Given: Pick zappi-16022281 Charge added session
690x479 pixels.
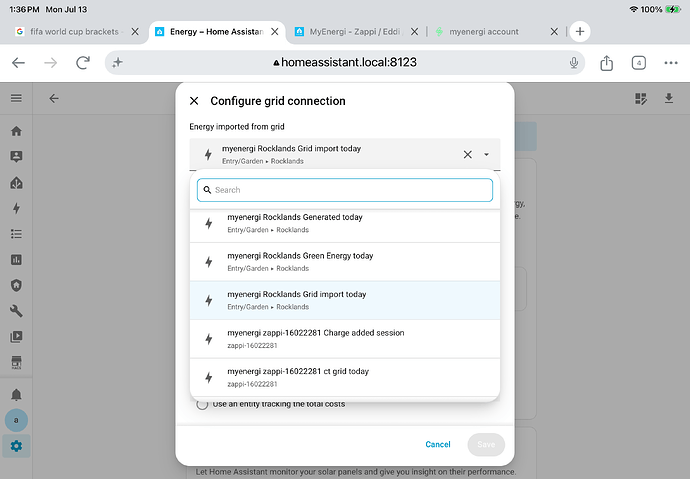Looking at the screenshot, I should point(345,339).
